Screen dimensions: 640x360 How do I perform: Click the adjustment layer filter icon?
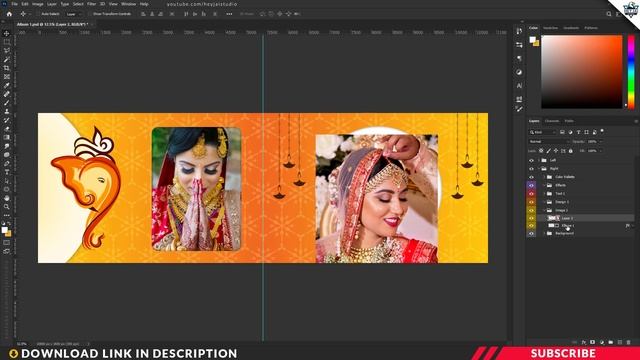pyautogui.click(x=570, y=132)
